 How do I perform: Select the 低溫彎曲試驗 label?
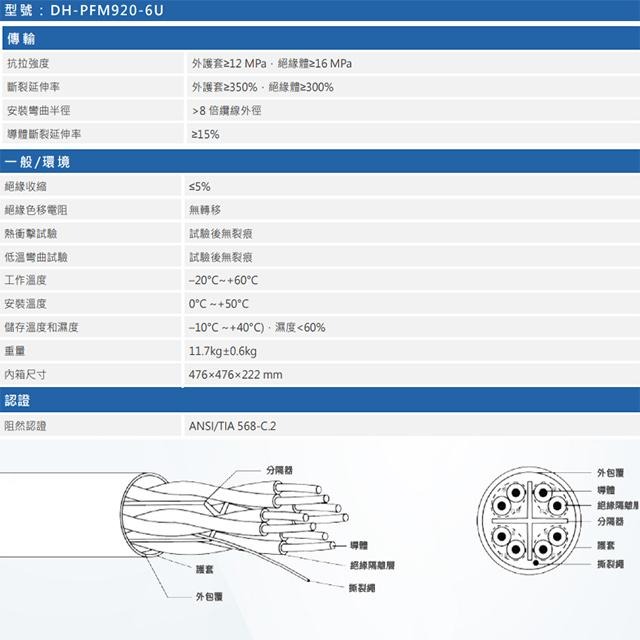pos(36,257)
